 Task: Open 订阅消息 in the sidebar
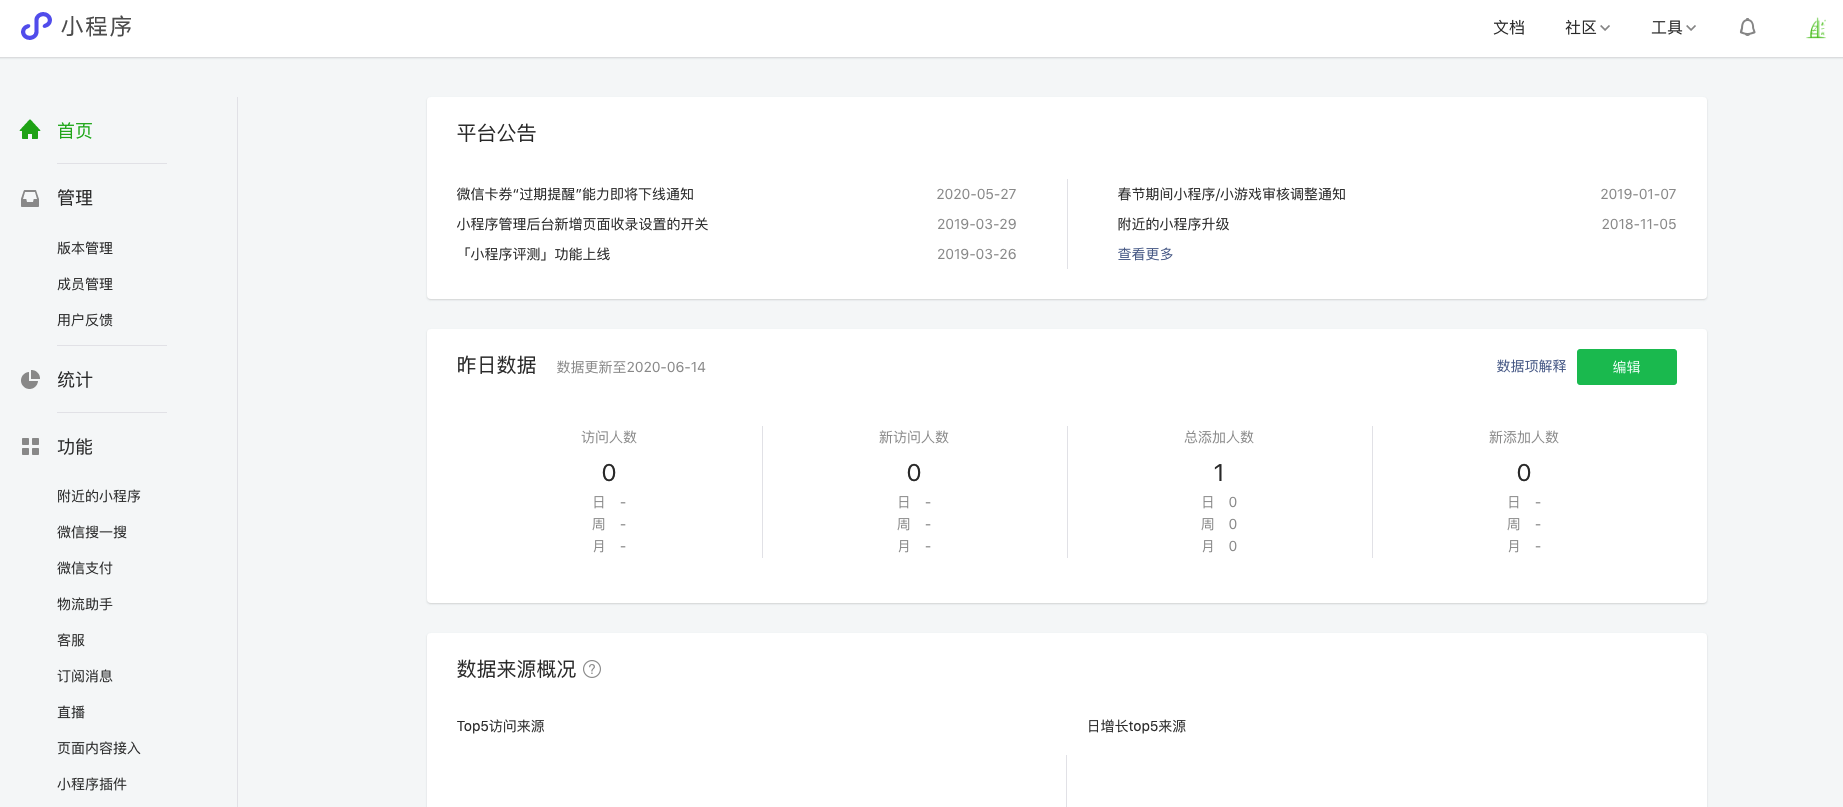click(85, 676)
